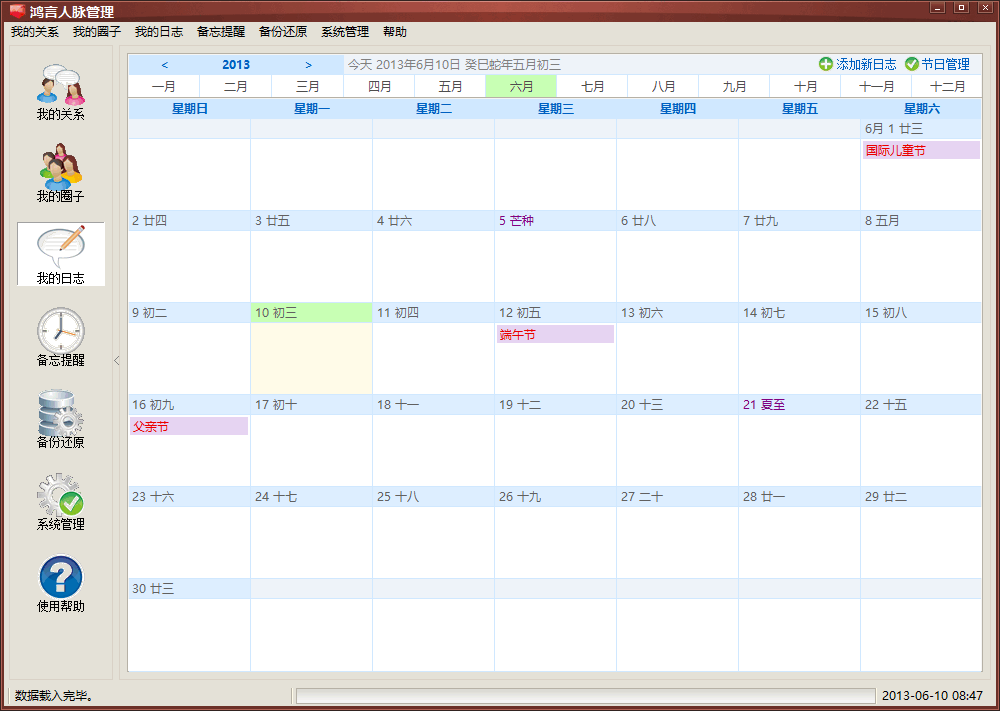Open 我的关系 menu

click(x=34, y=32)
